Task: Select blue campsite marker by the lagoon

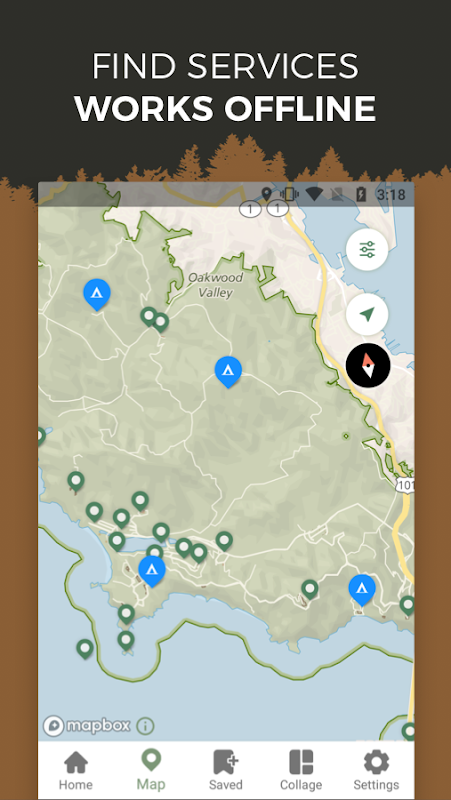Action: coord(152,571)
